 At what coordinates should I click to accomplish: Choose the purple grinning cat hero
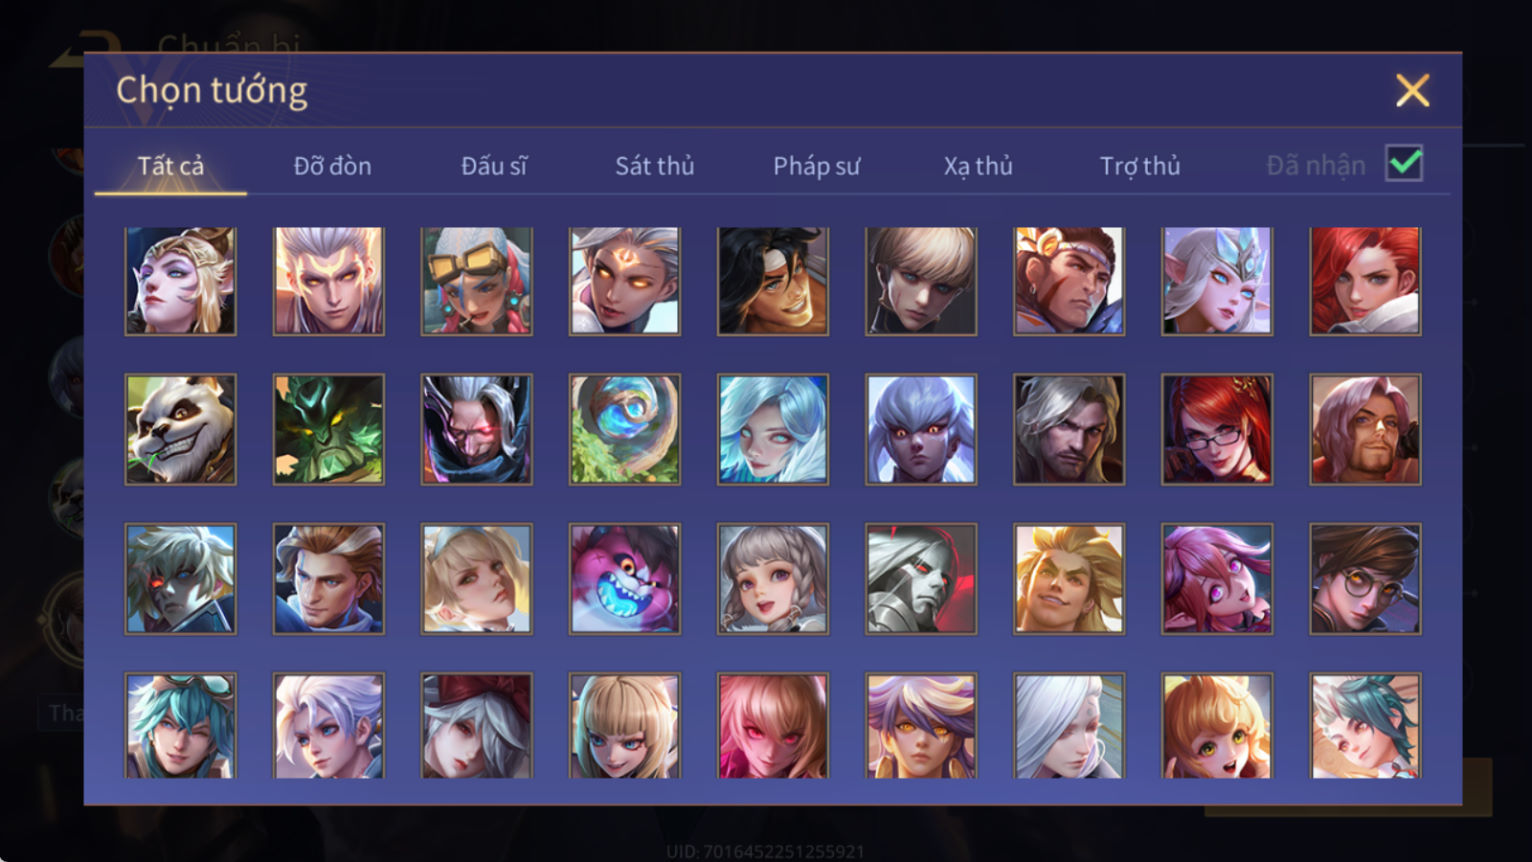pyautogui.click(x=625, y=579)
